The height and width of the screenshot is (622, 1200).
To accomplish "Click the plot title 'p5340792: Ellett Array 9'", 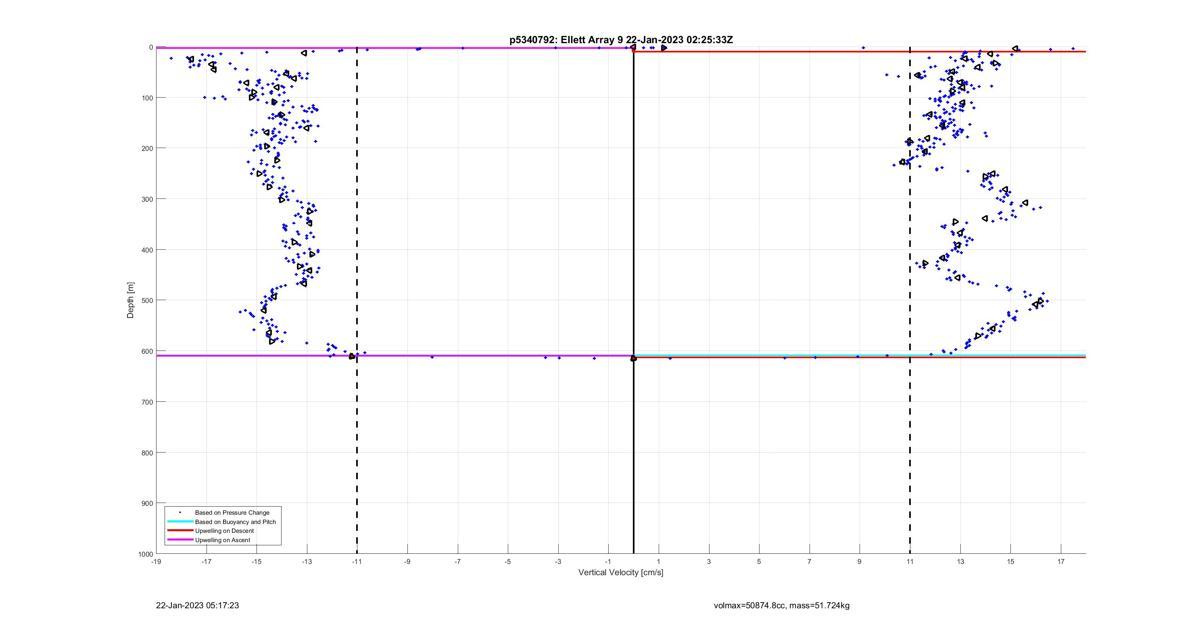I will point(567,40).
